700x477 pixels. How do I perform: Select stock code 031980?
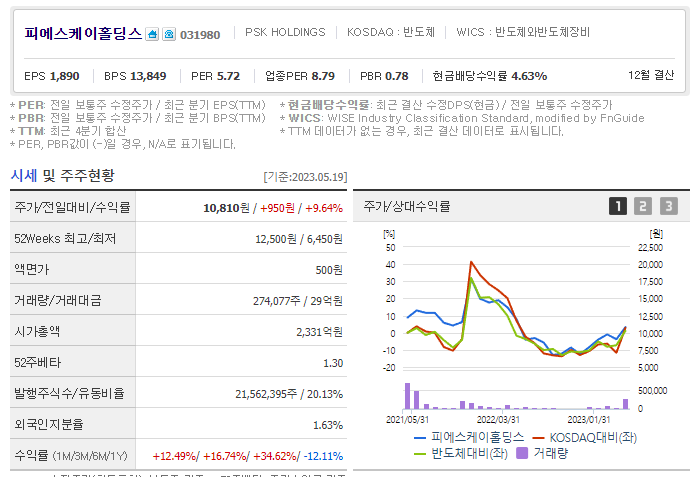point(200,35)
